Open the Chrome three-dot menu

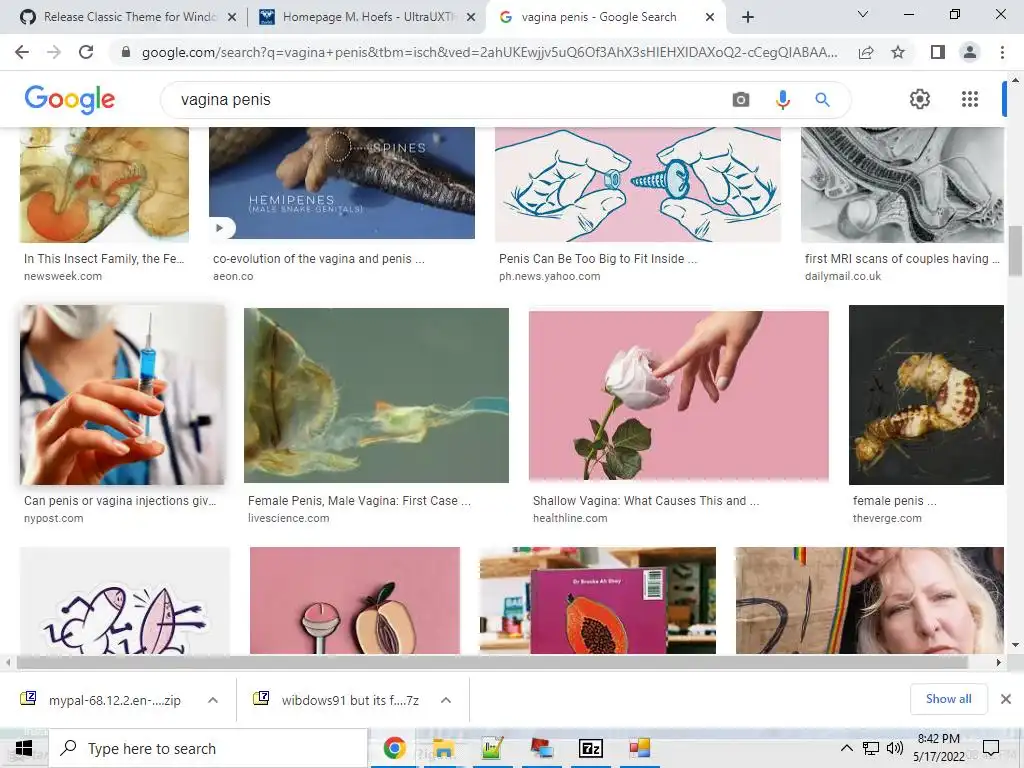pos(1002,52)
